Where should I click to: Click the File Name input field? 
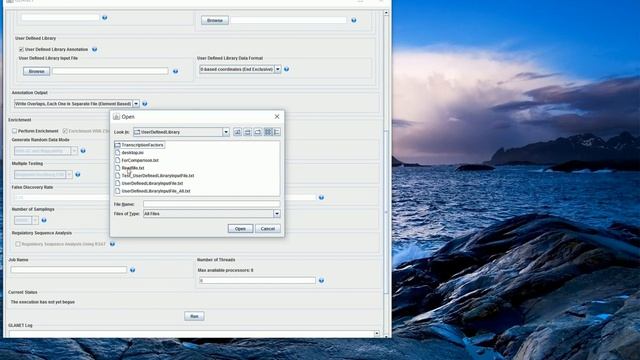coord(211,204)
